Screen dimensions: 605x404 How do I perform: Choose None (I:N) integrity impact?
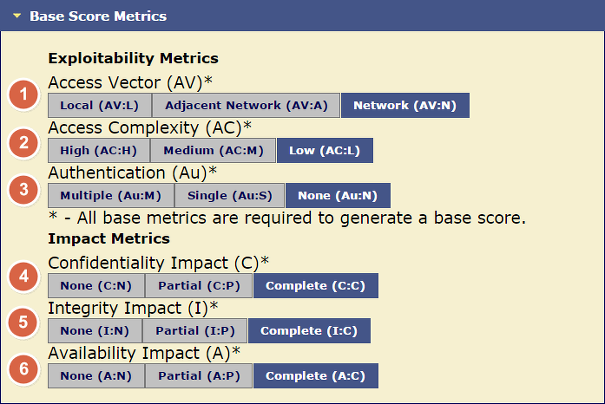click(x=95, y=331)
